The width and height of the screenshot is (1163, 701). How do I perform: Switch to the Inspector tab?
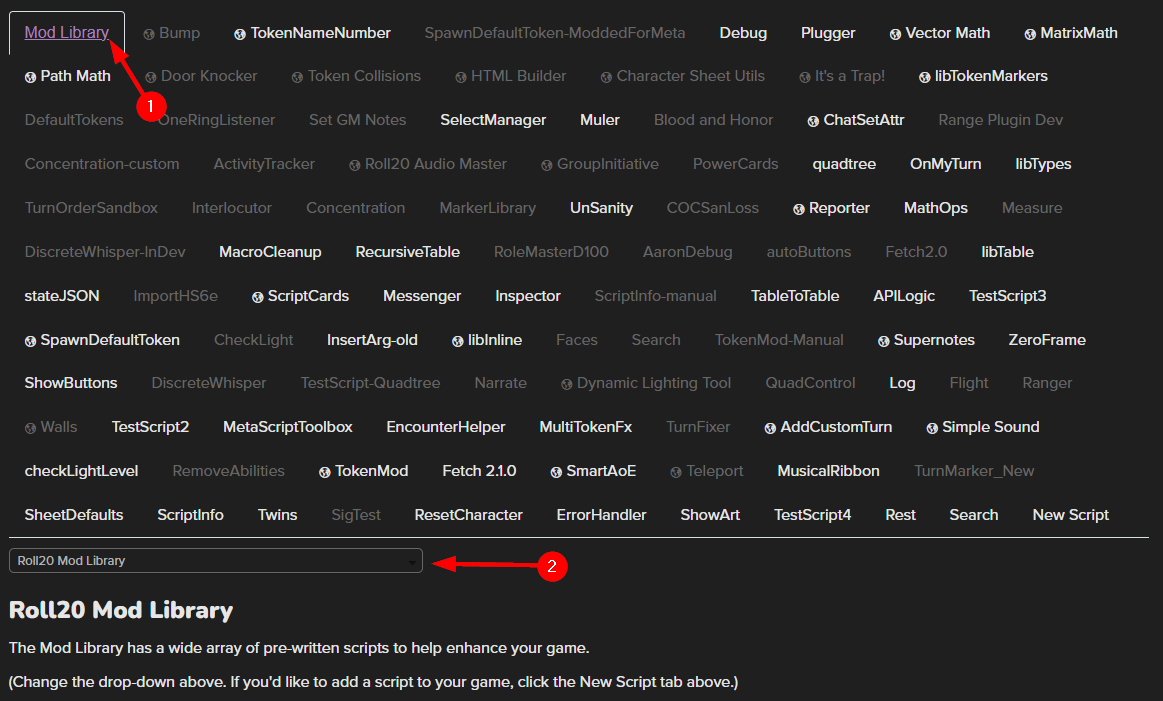(x=527, y=295)
